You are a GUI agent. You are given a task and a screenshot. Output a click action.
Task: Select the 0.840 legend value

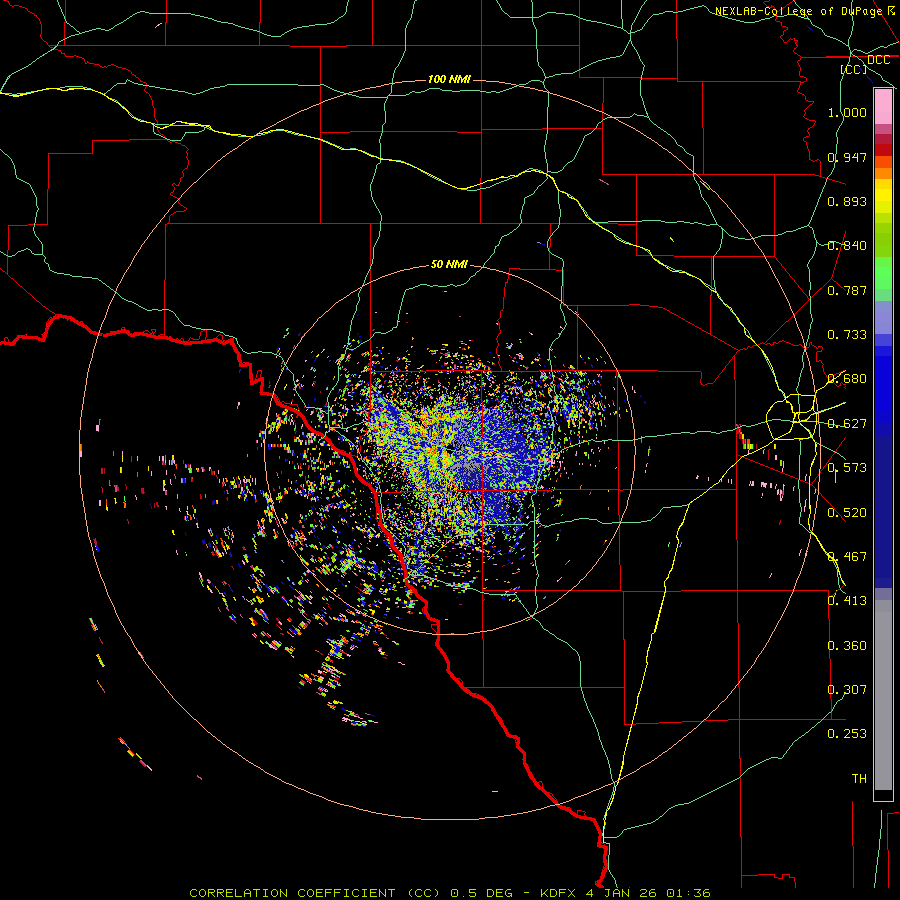coord(847,246)
